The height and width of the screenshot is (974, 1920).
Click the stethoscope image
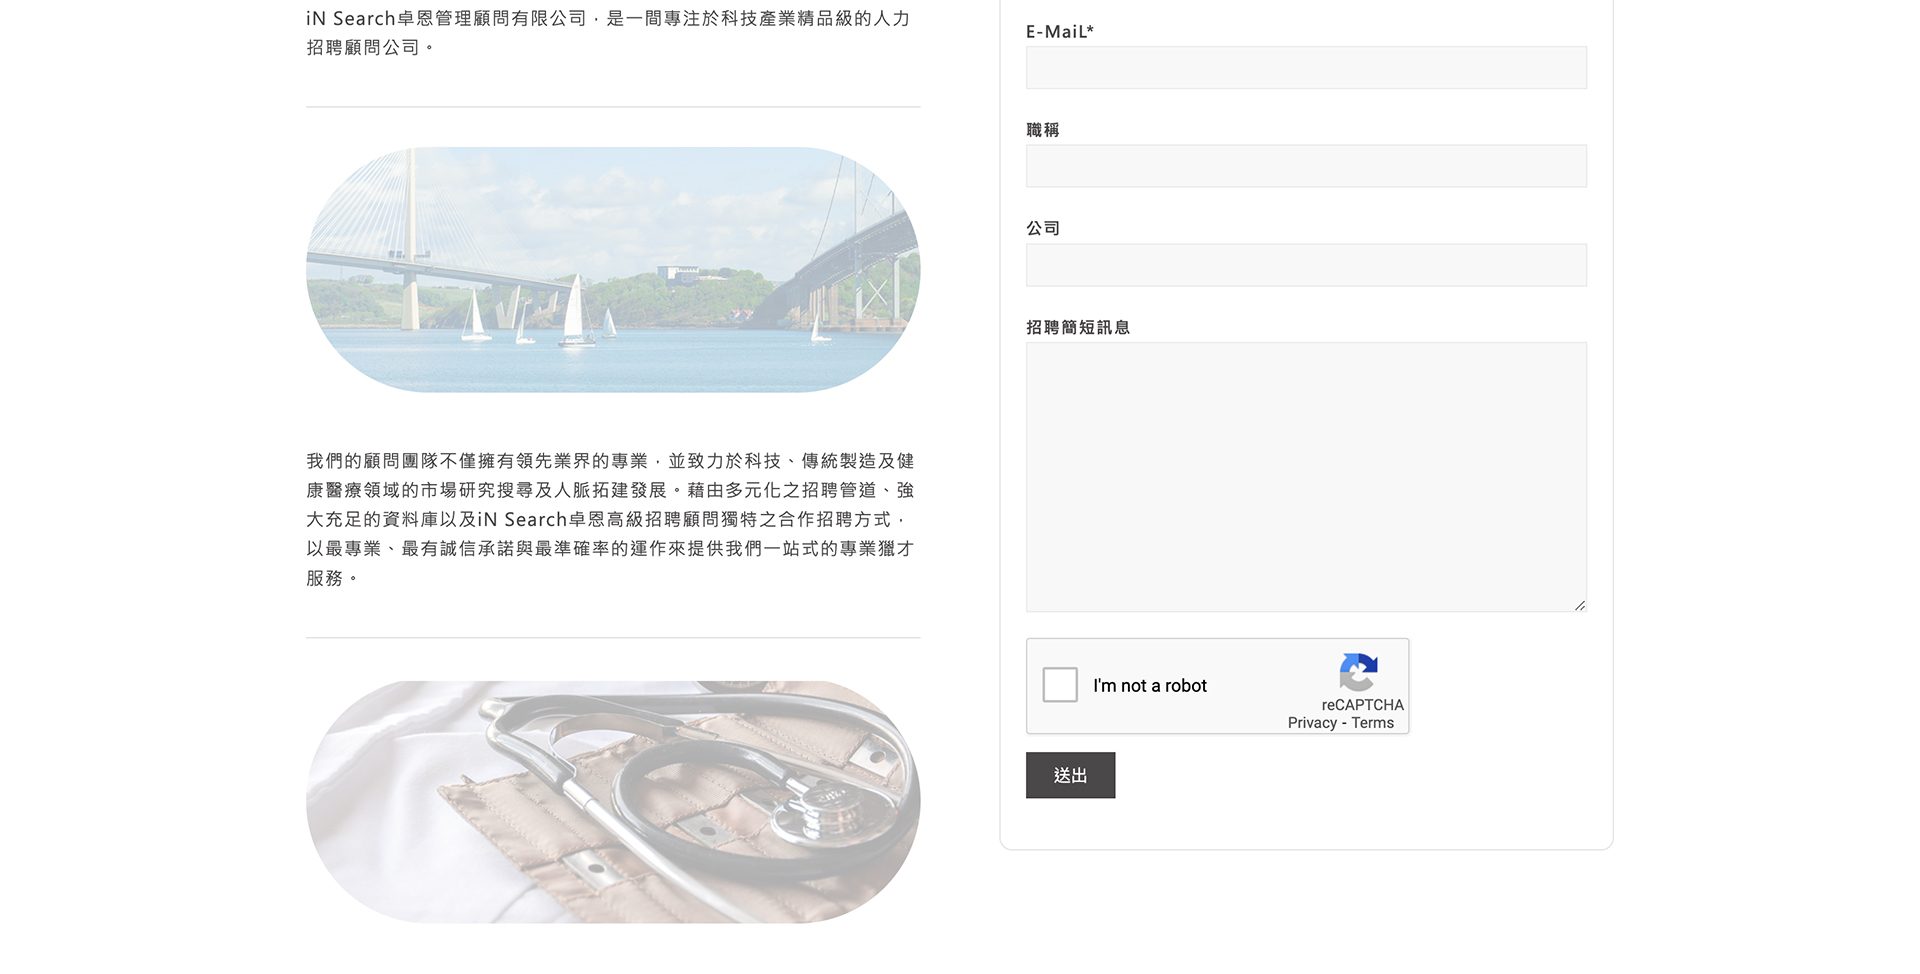click(613, 802)
